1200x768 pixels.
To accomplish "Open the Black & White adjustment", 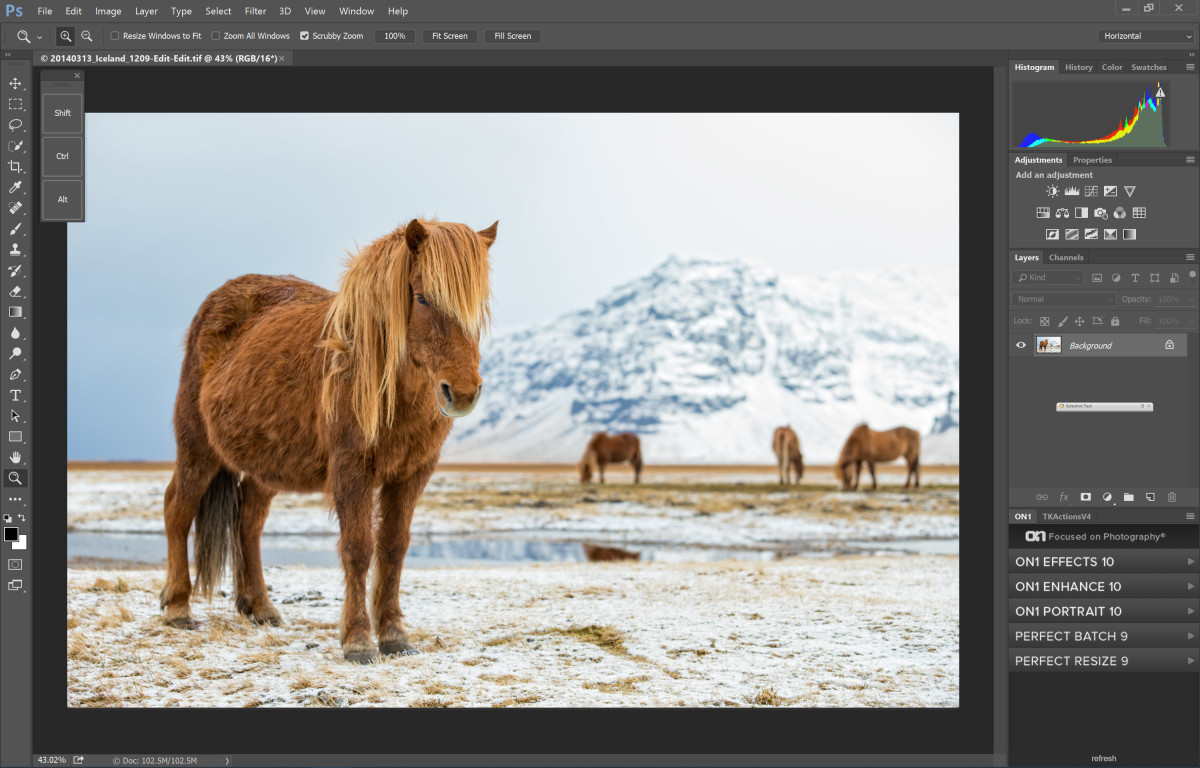I will click(1081, 212).
